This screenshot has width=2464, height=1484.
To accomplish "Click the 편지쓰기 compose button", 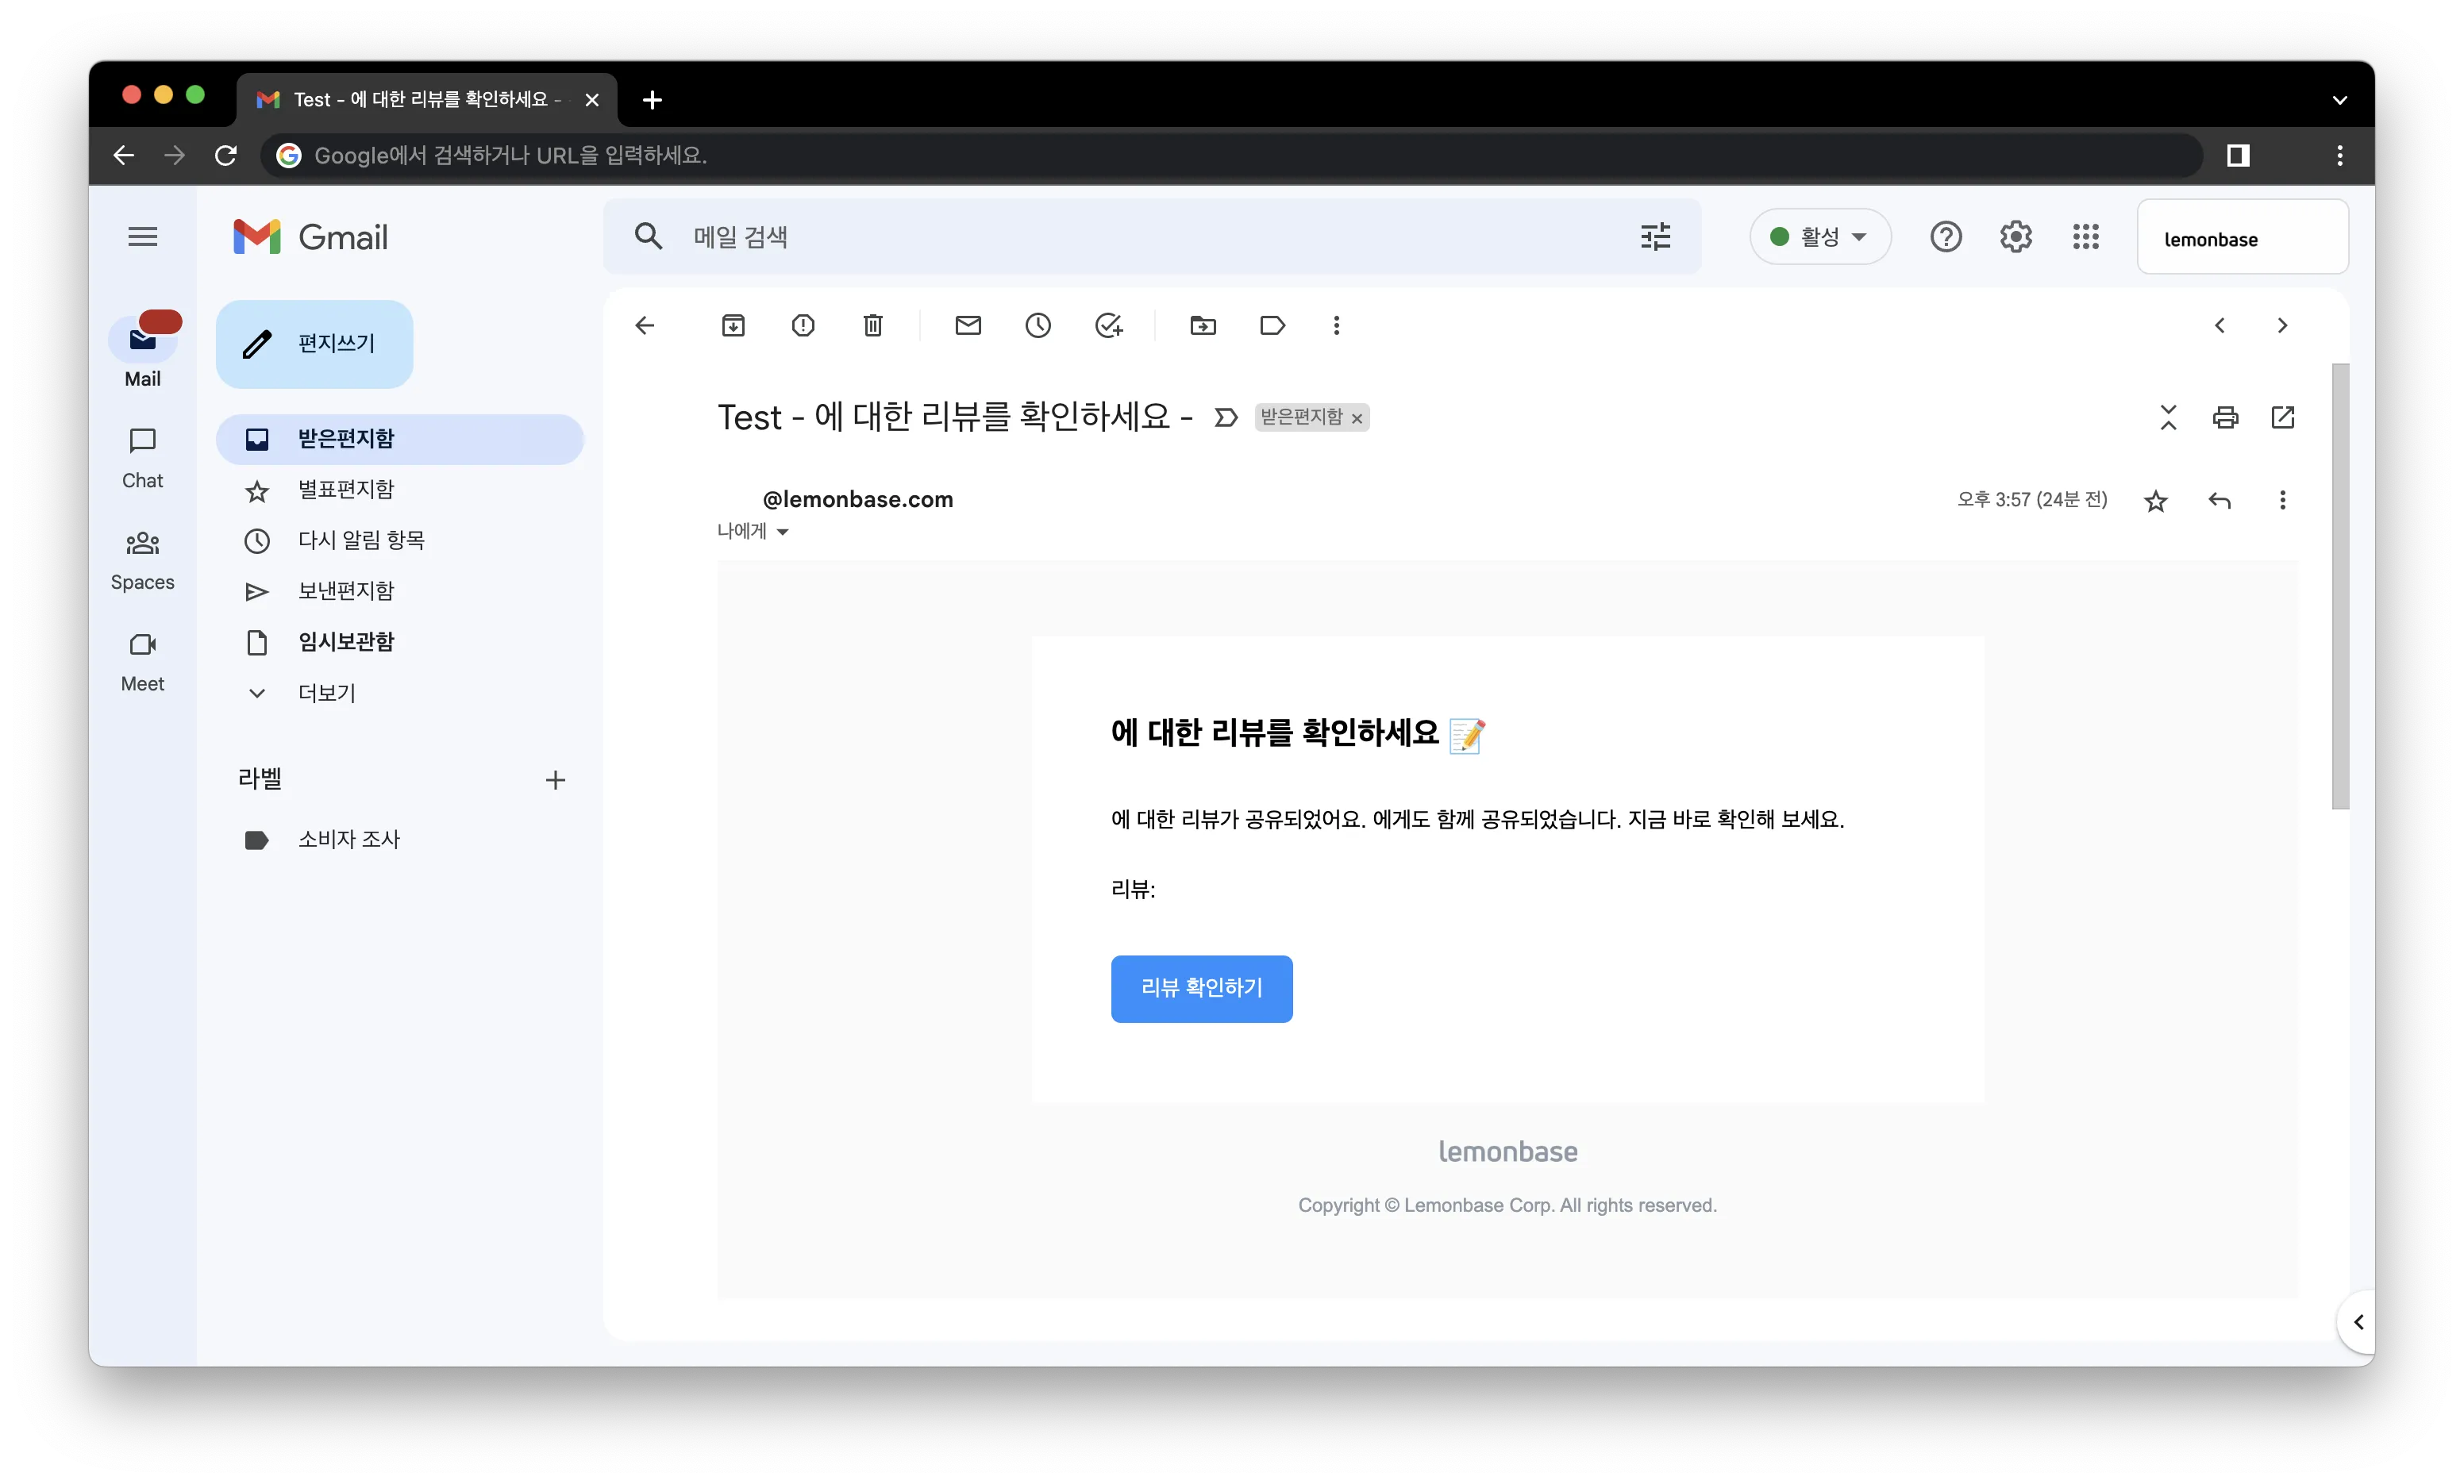I will 314,344.
